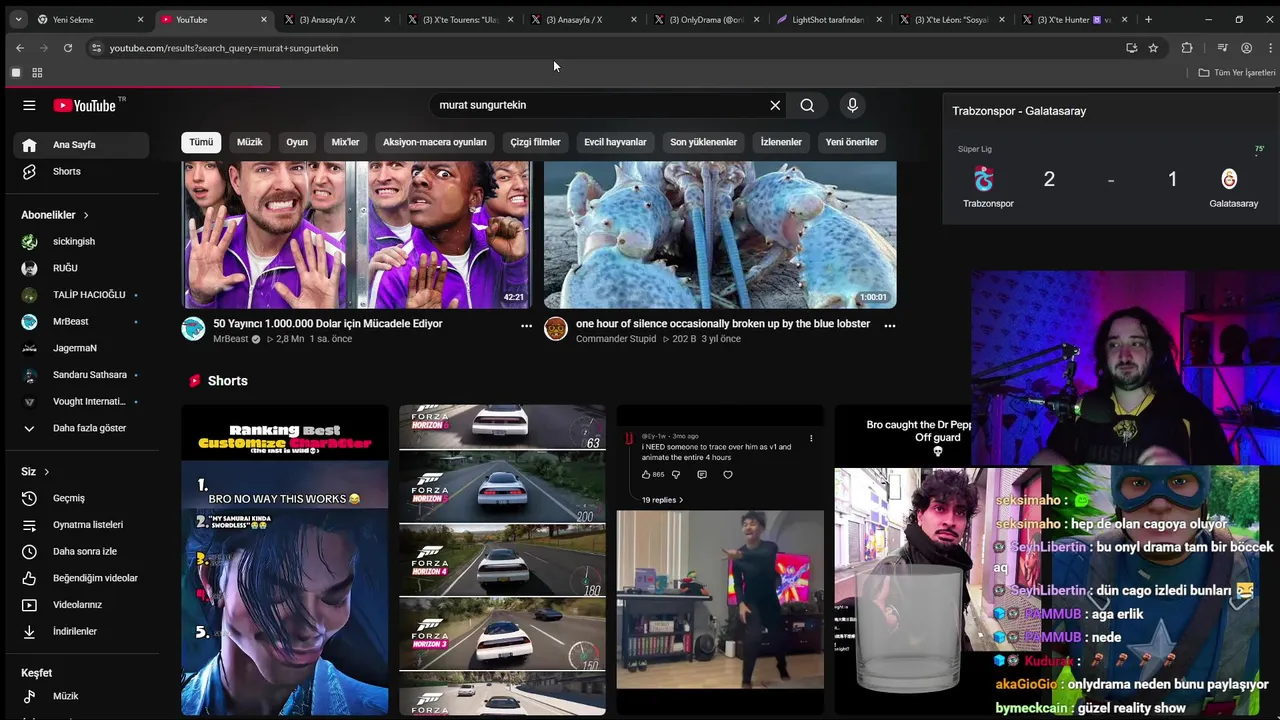Viewport: 1280px width, 720px height.
Task: Open the browser extensions puzzle icon
Action: [x=1187, y=48]
